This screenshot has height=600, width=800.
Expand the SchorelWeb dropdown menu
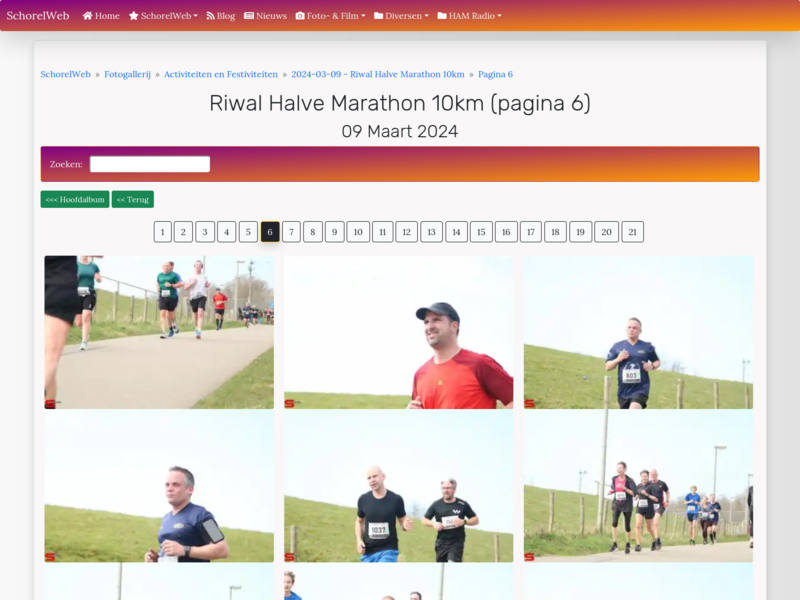tap(163, 16)
